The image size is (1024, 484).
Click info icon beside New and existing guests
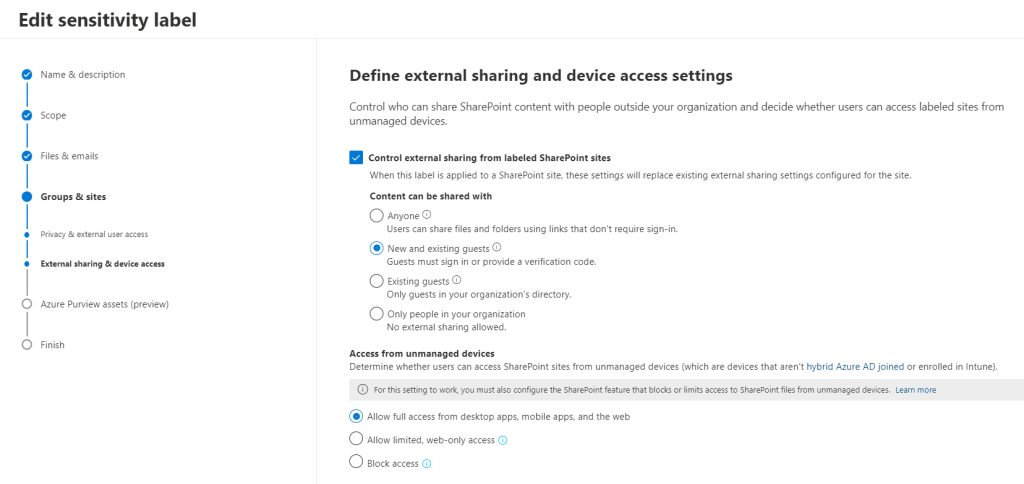(x=497, y=248)
